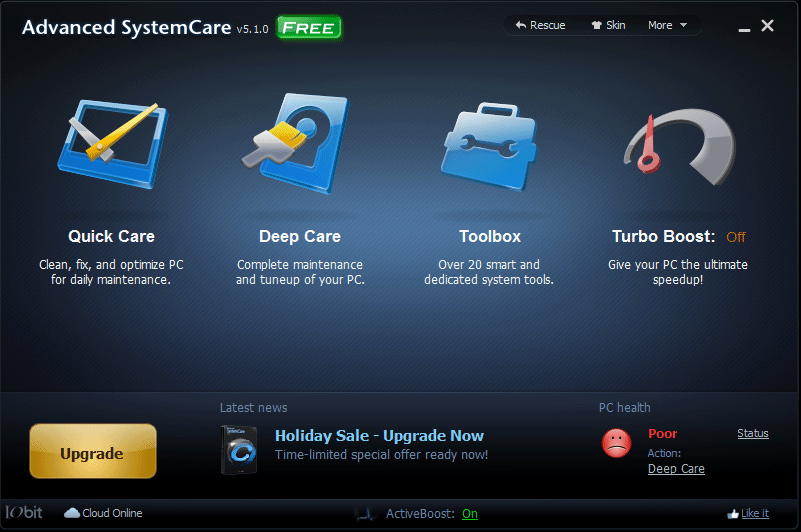Click the green FREE badge
801x532 pixels.
point(309,28)
